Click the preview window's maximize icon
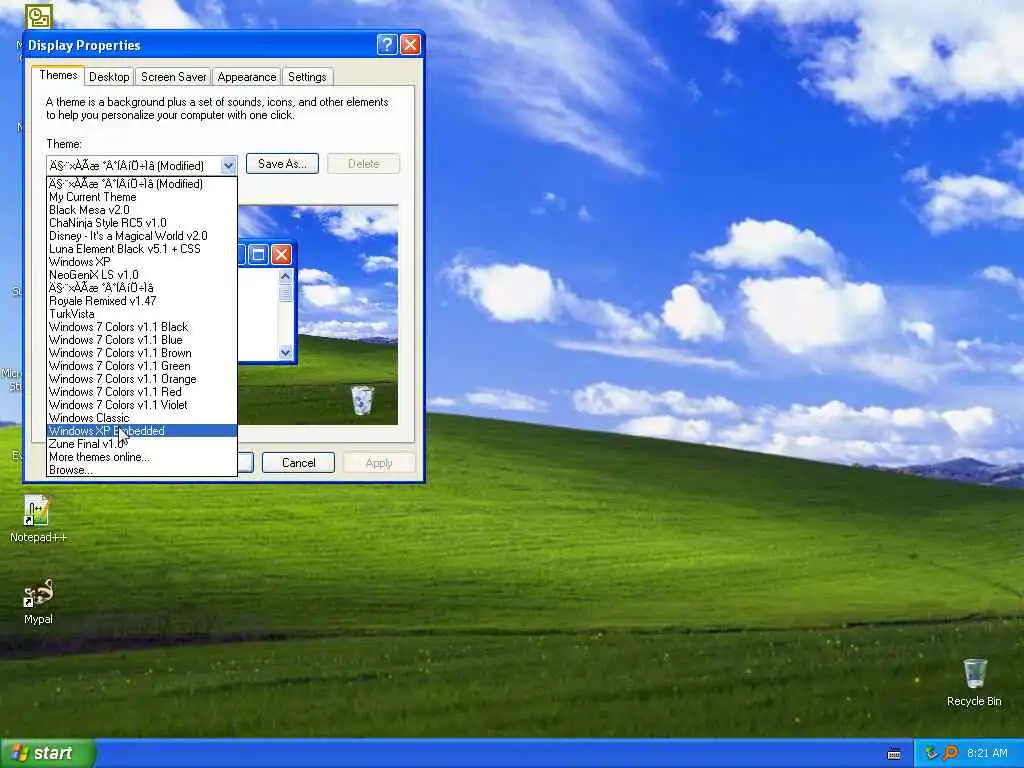 pos(259,254)
